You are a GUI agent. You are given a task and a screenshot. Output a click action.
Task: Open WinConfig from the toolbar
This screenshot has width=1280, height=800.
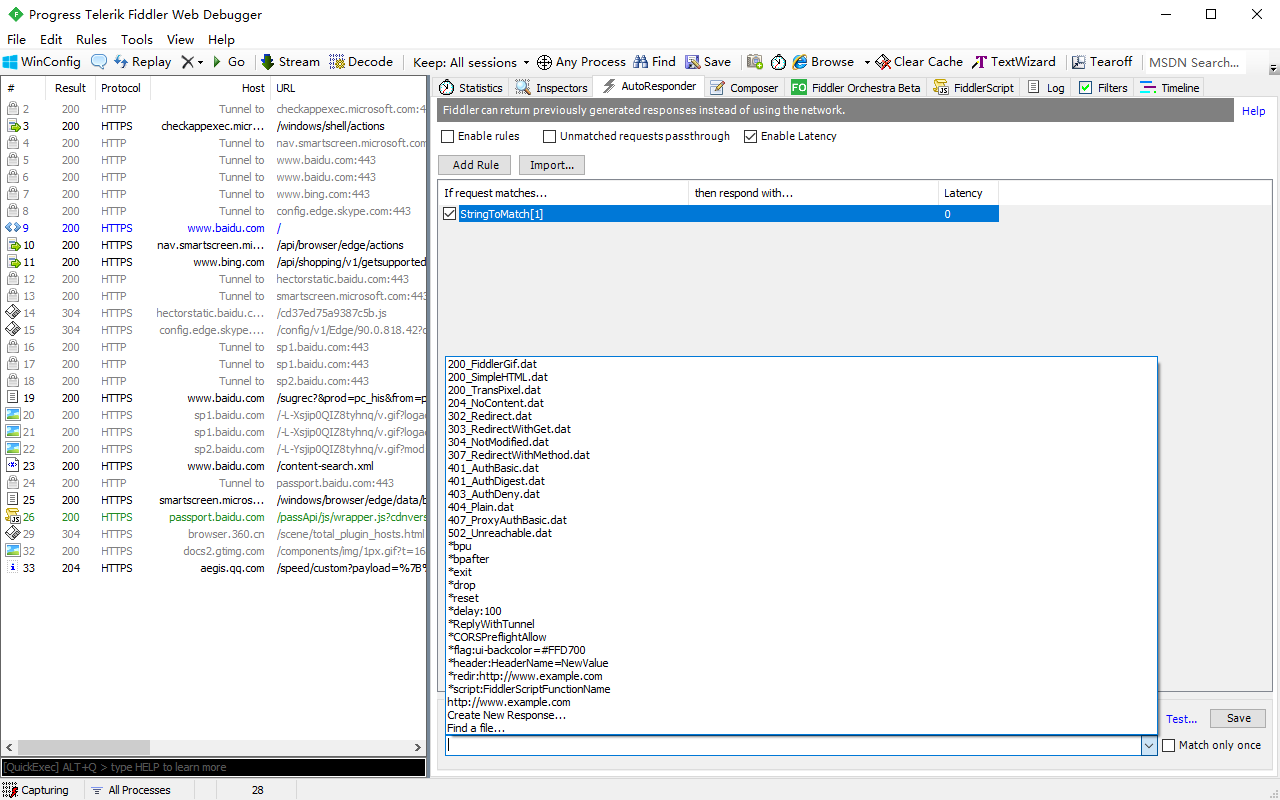coord(41,62)
